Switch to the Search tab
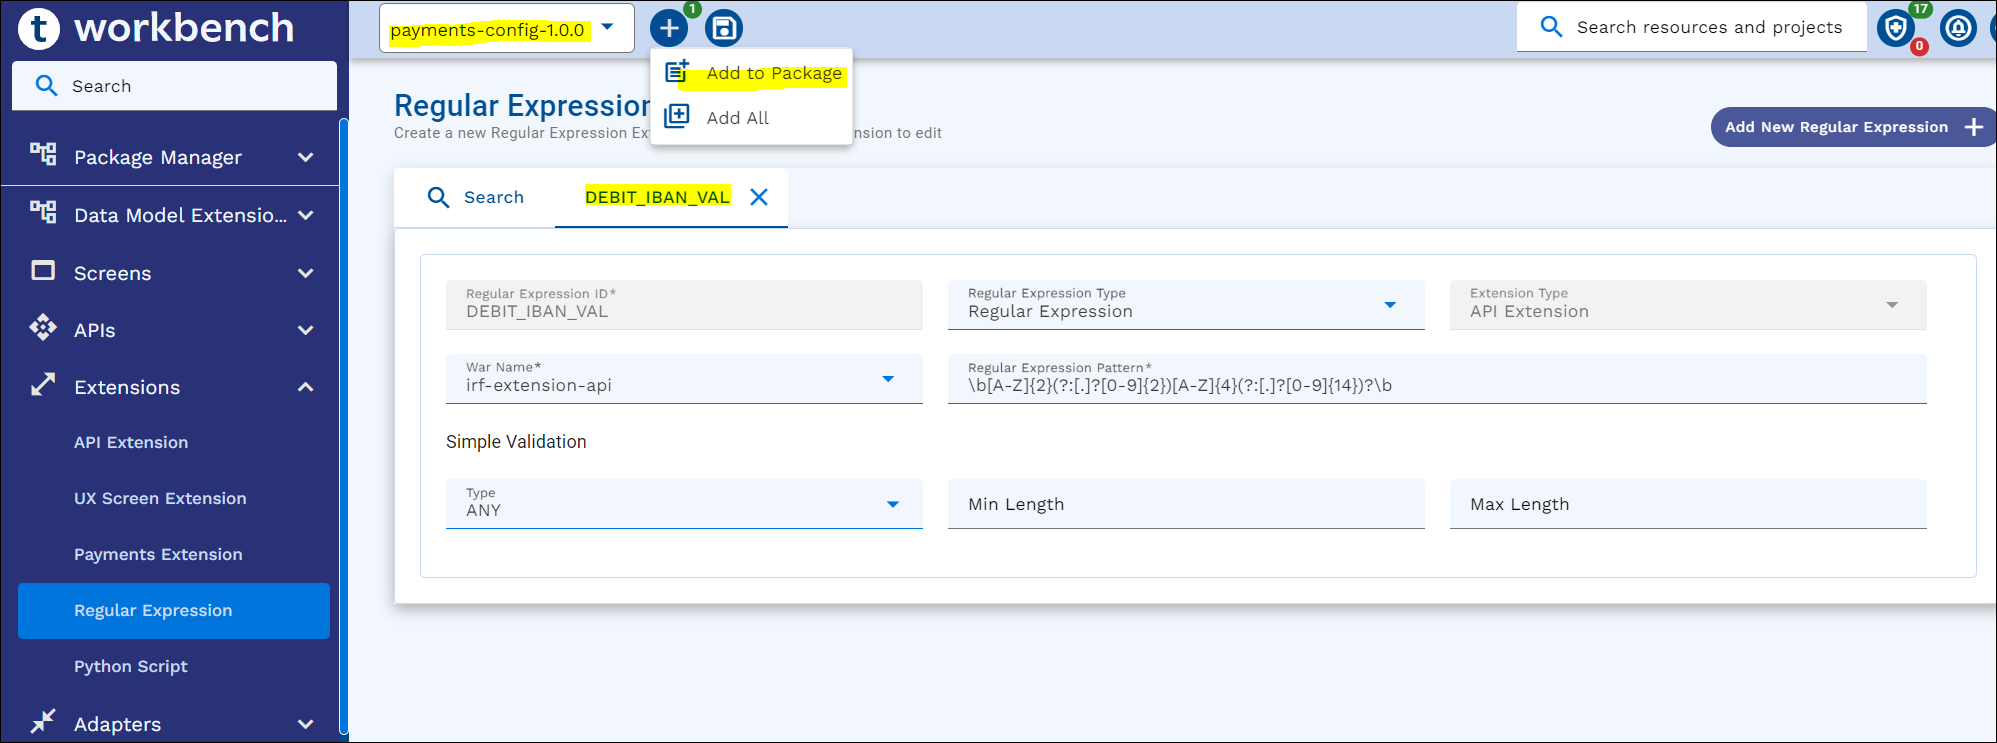 click(x=476, y=197)
